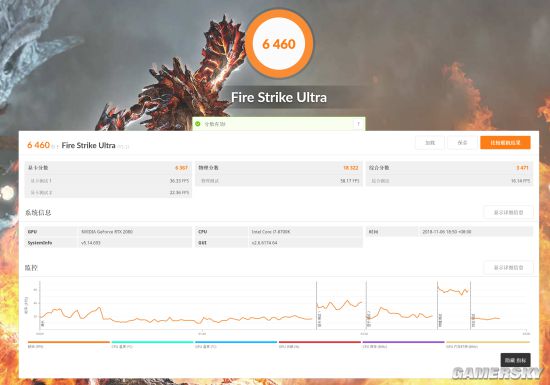Select the graphics score value 6 367
Image resolution: width=550 pixels, height=385 pixels.
point(181,168)
